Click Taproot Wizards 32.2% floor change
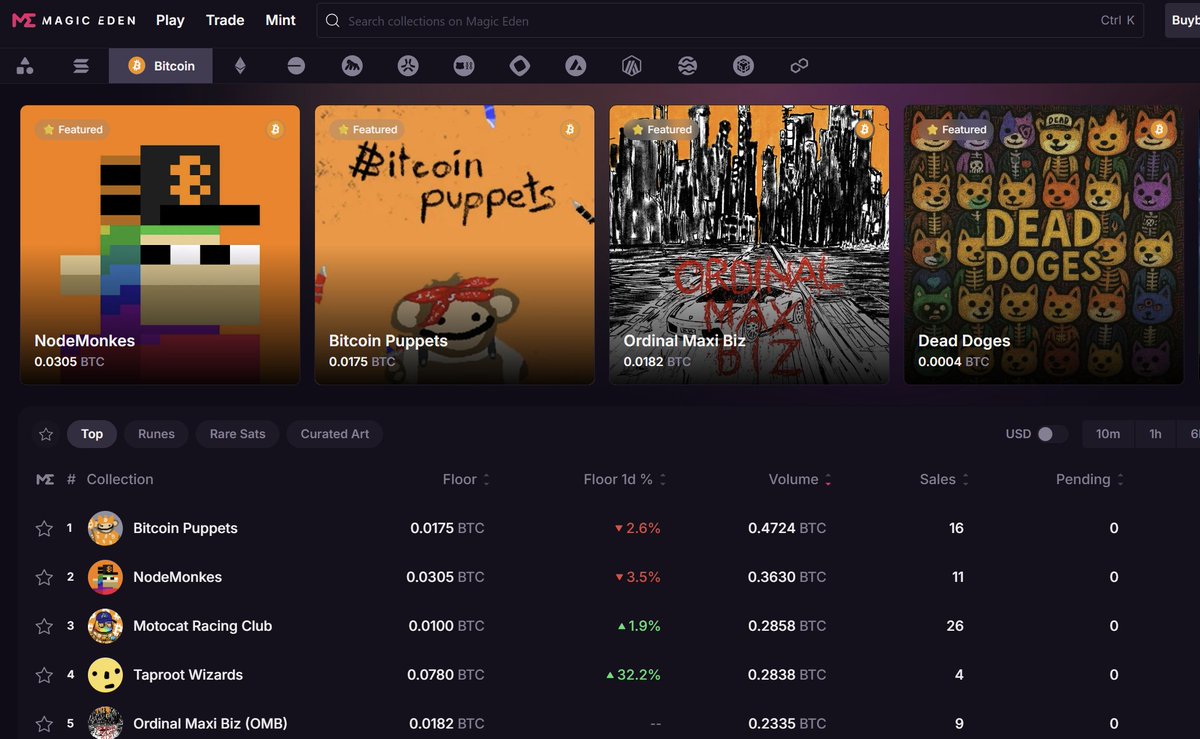 (x=633, y=675)
